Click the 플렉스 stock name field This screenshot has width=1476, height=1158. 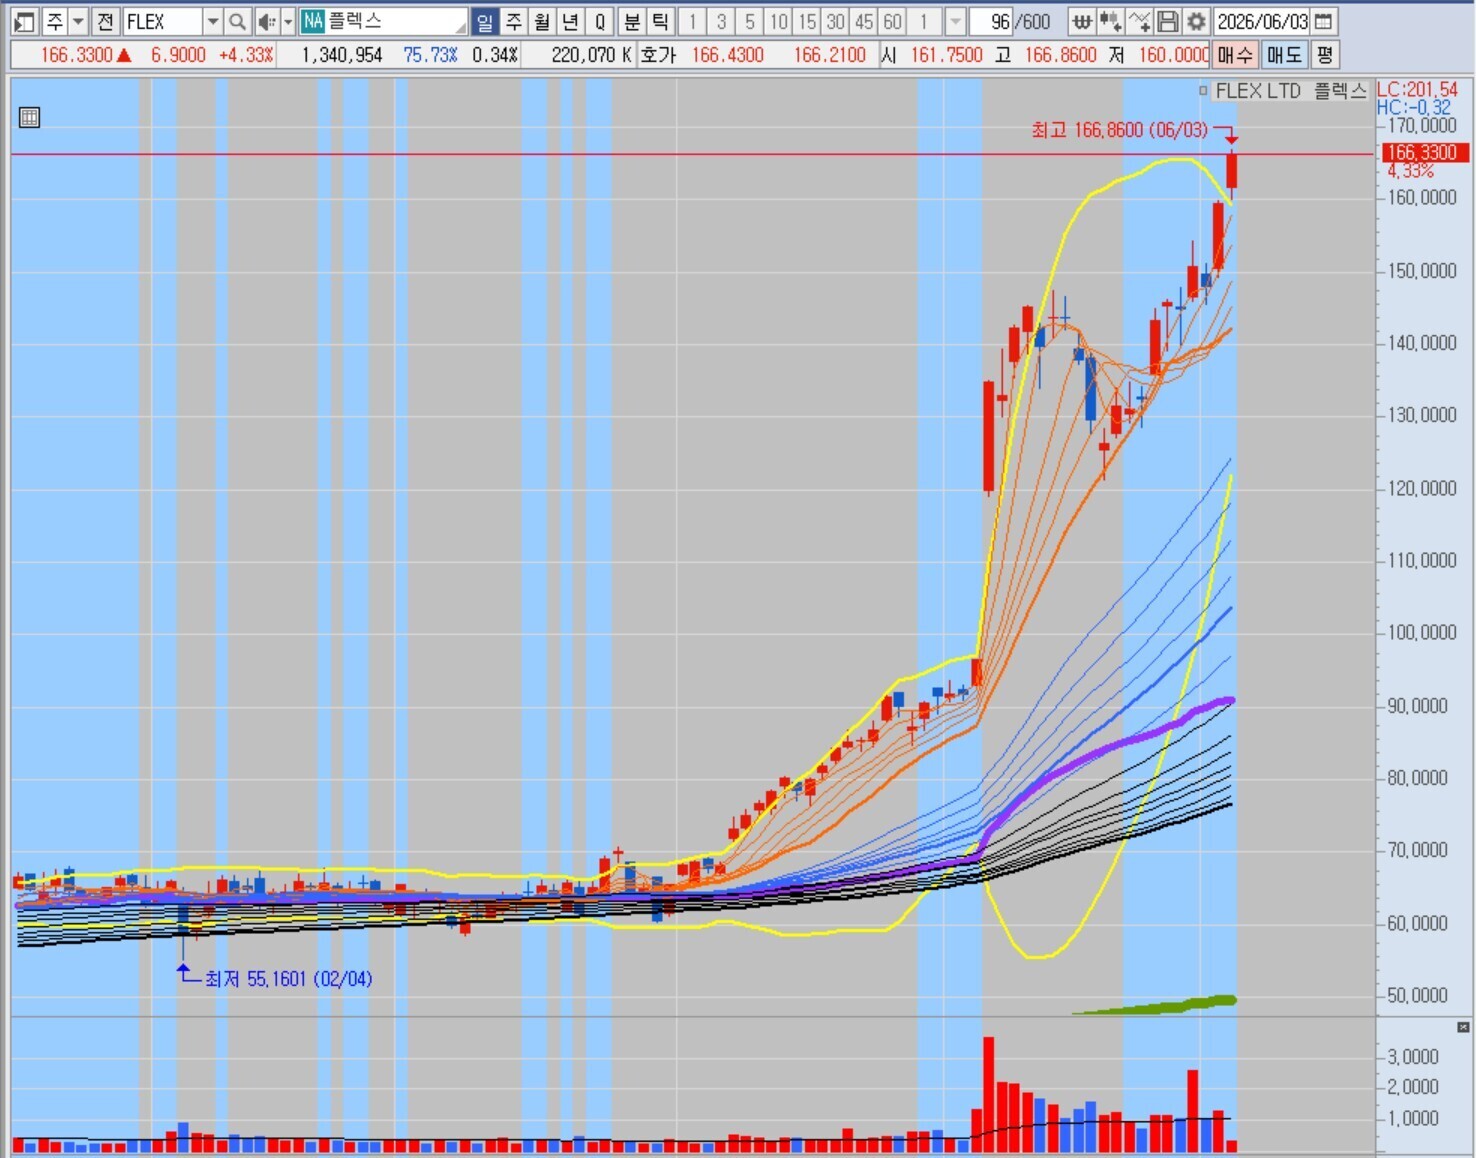tap(396, 21)
